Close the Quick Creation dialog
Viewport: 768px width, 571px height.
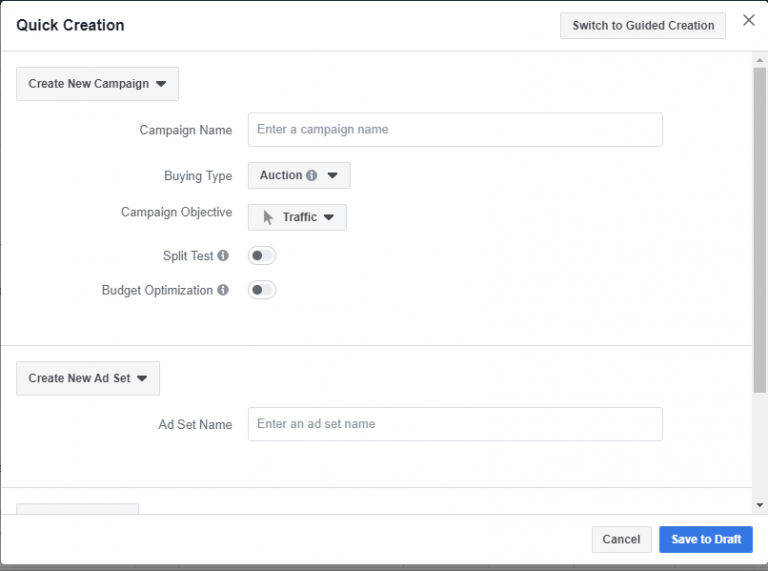(x=748, y=20)
